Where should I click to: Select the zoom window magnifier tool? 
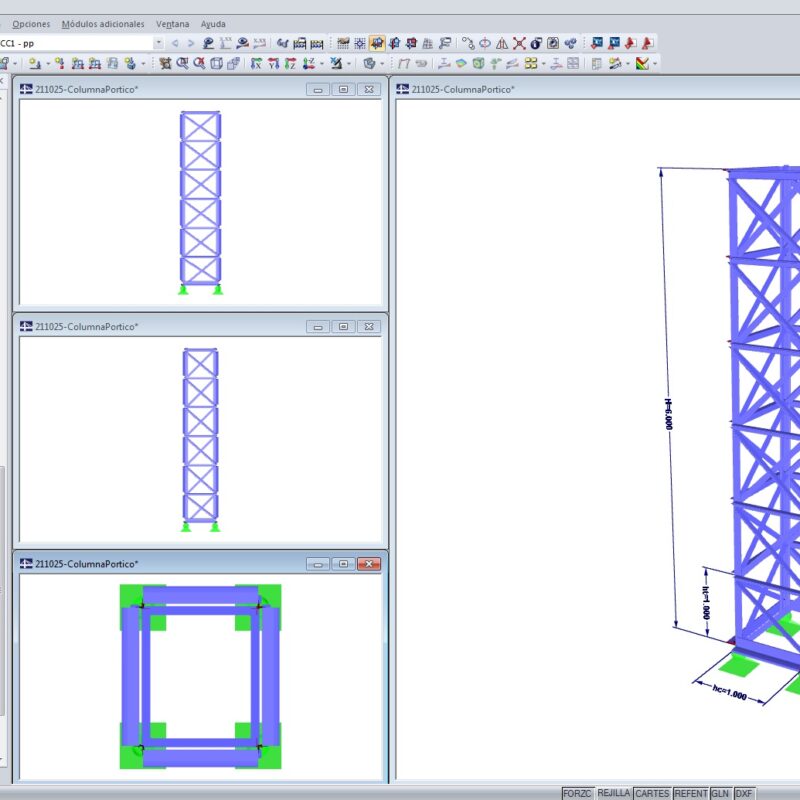click(182, 63)
